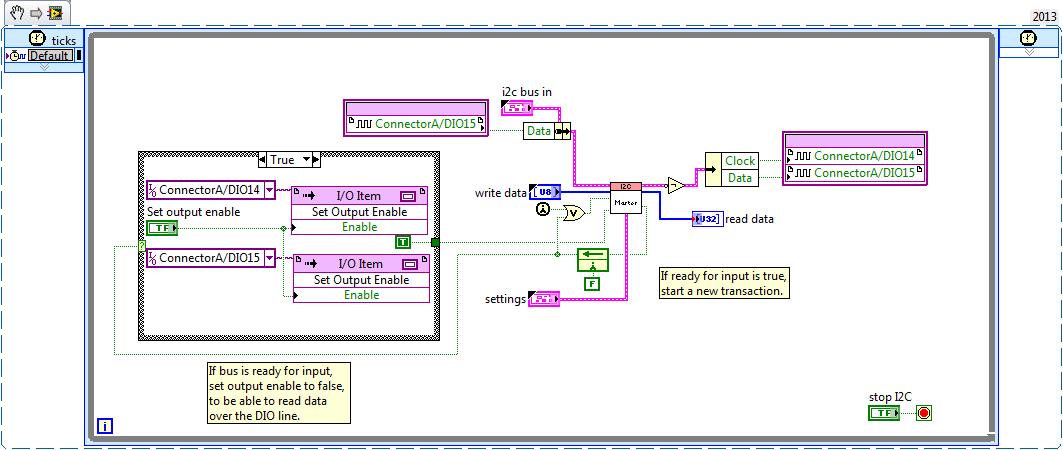1063x450 pixels.
Task: Click the case selector question mark terminal
Action: point(142,245)
